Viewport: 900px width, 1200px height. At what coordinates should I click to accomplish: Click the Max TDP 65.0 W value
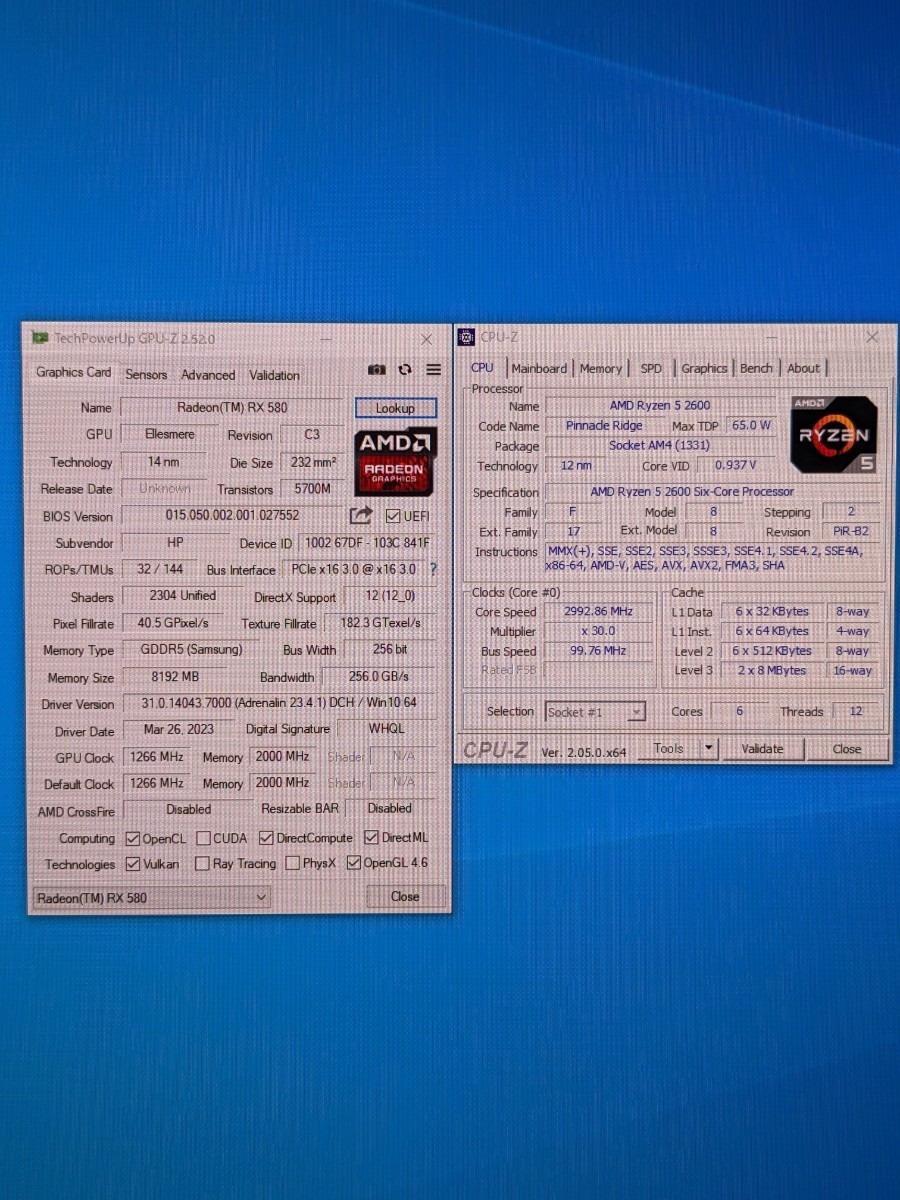tap(751, 425)
